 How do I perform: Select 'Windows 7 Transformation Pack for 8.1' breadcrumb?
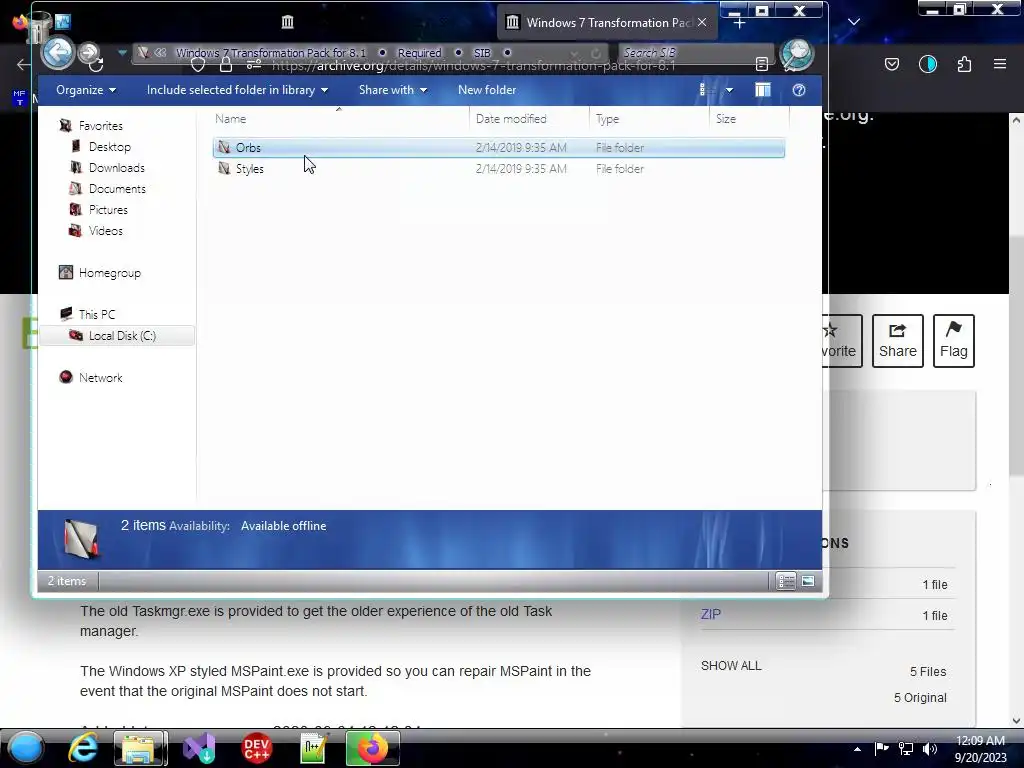(x=270, y=53)
